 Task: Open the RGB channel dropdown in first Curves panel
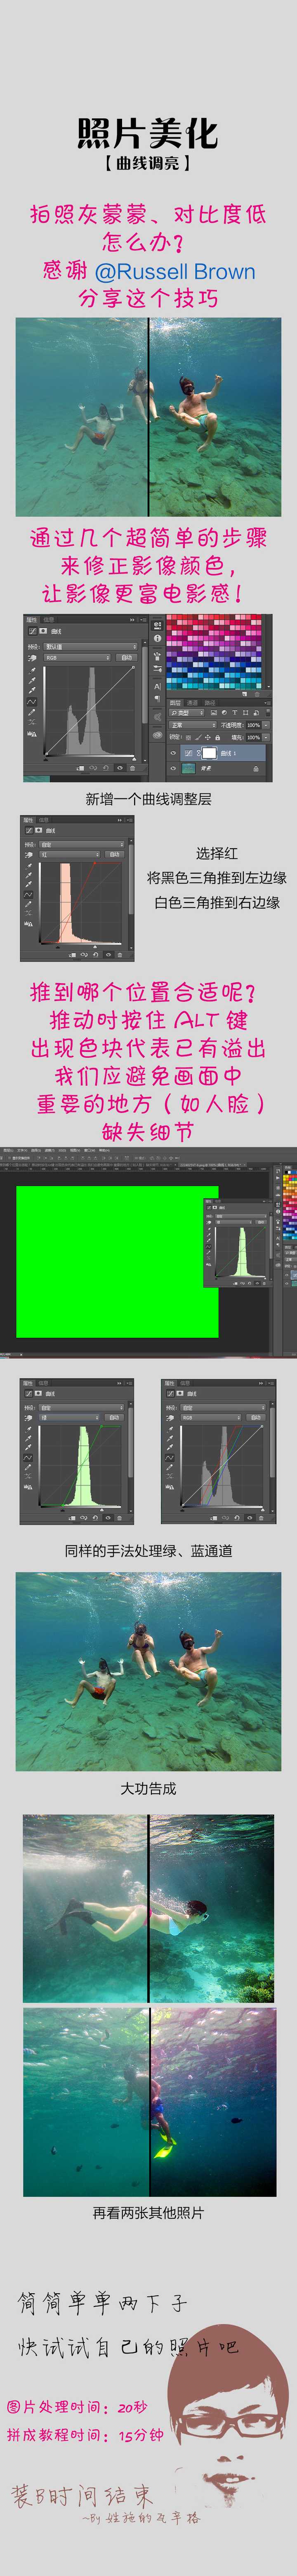77,657
